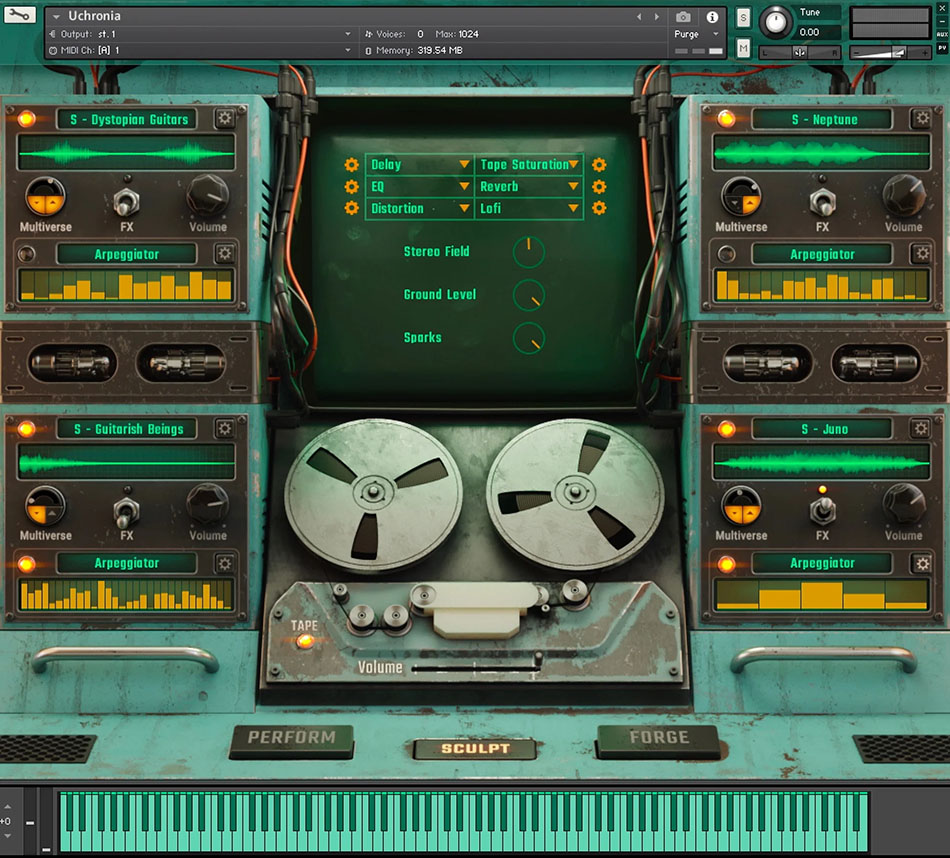
Task: Open the Lofi effect dropdown
Action: (529, 208)
